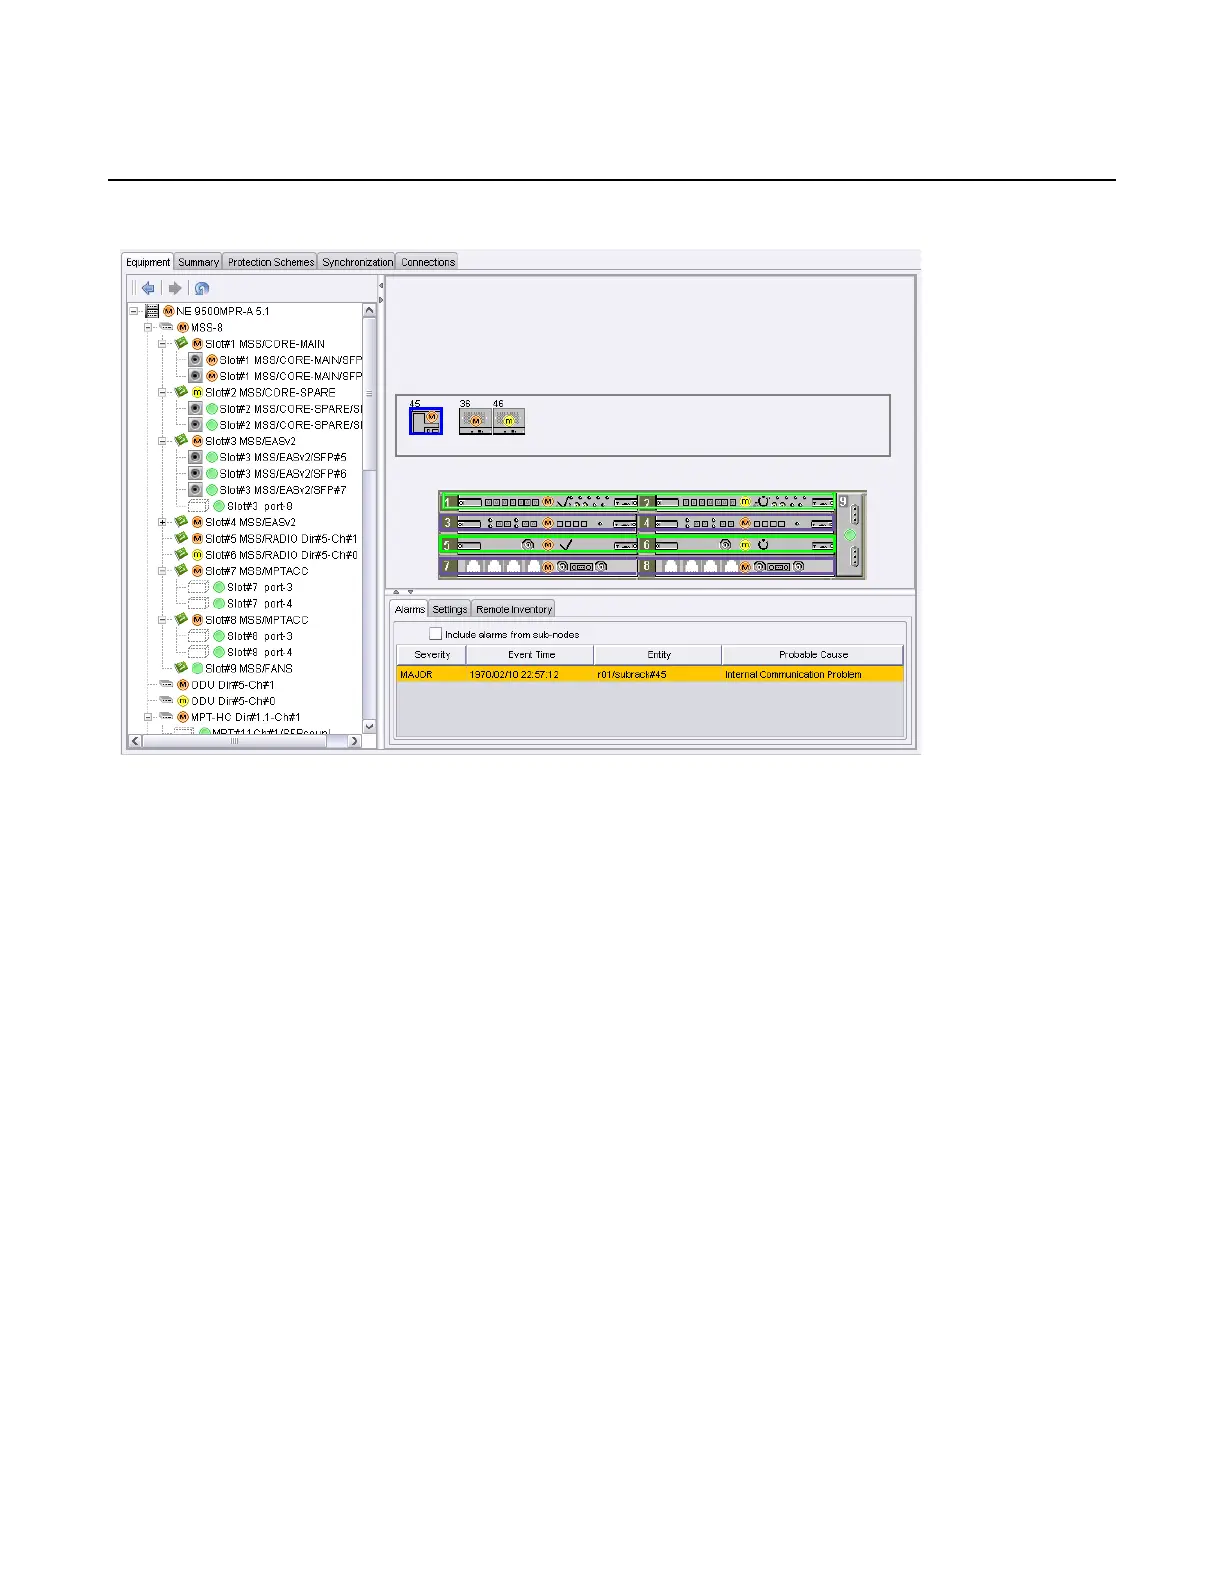Click the back arrow navigation icon
Screen dimensions: 1224x1584
[148, 288]
